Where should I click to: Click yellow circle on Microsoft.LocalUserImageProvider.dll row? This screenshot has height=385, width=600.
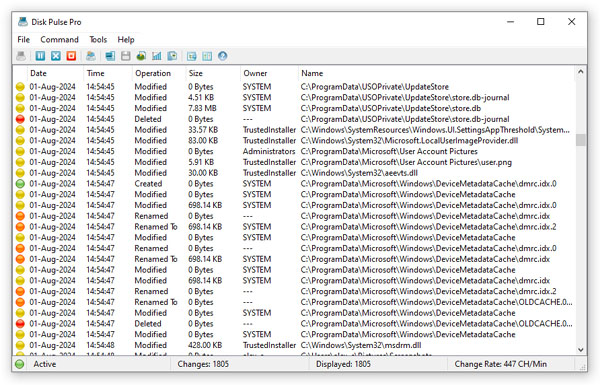tap(20, 141)
